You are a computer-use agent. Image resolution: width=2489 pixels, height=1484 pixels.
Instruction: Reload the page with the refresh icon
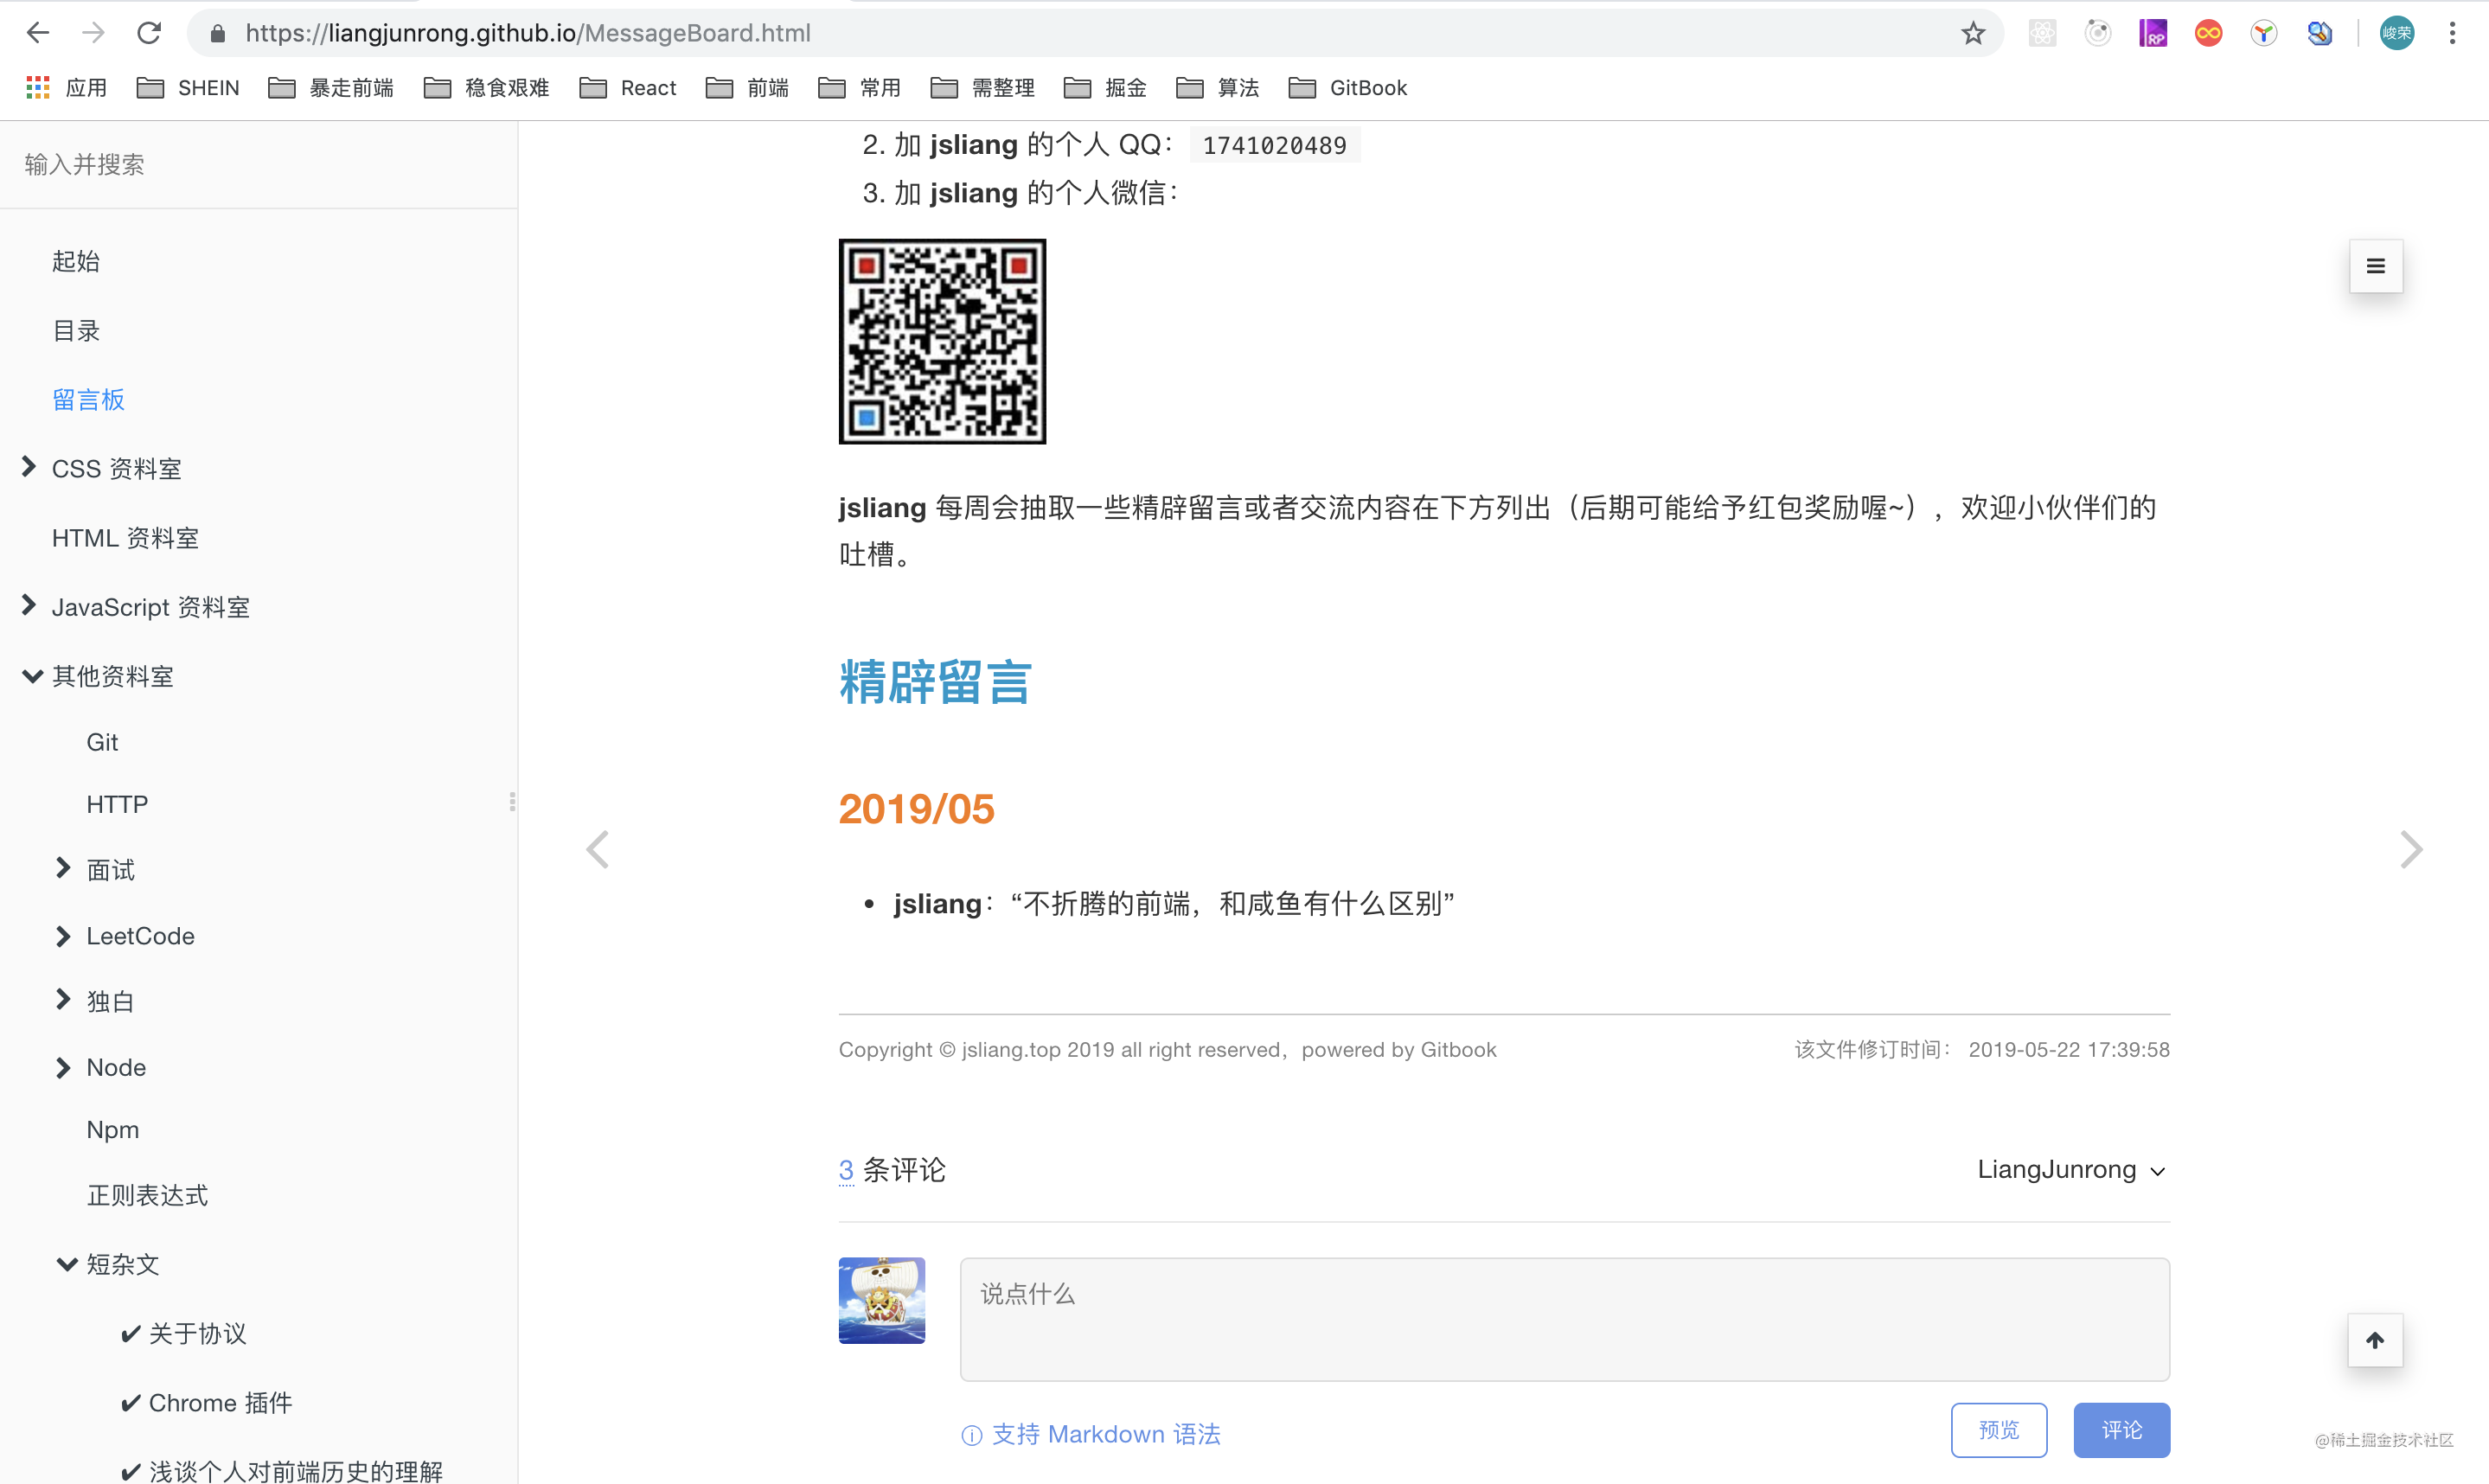tap(149, 33)
